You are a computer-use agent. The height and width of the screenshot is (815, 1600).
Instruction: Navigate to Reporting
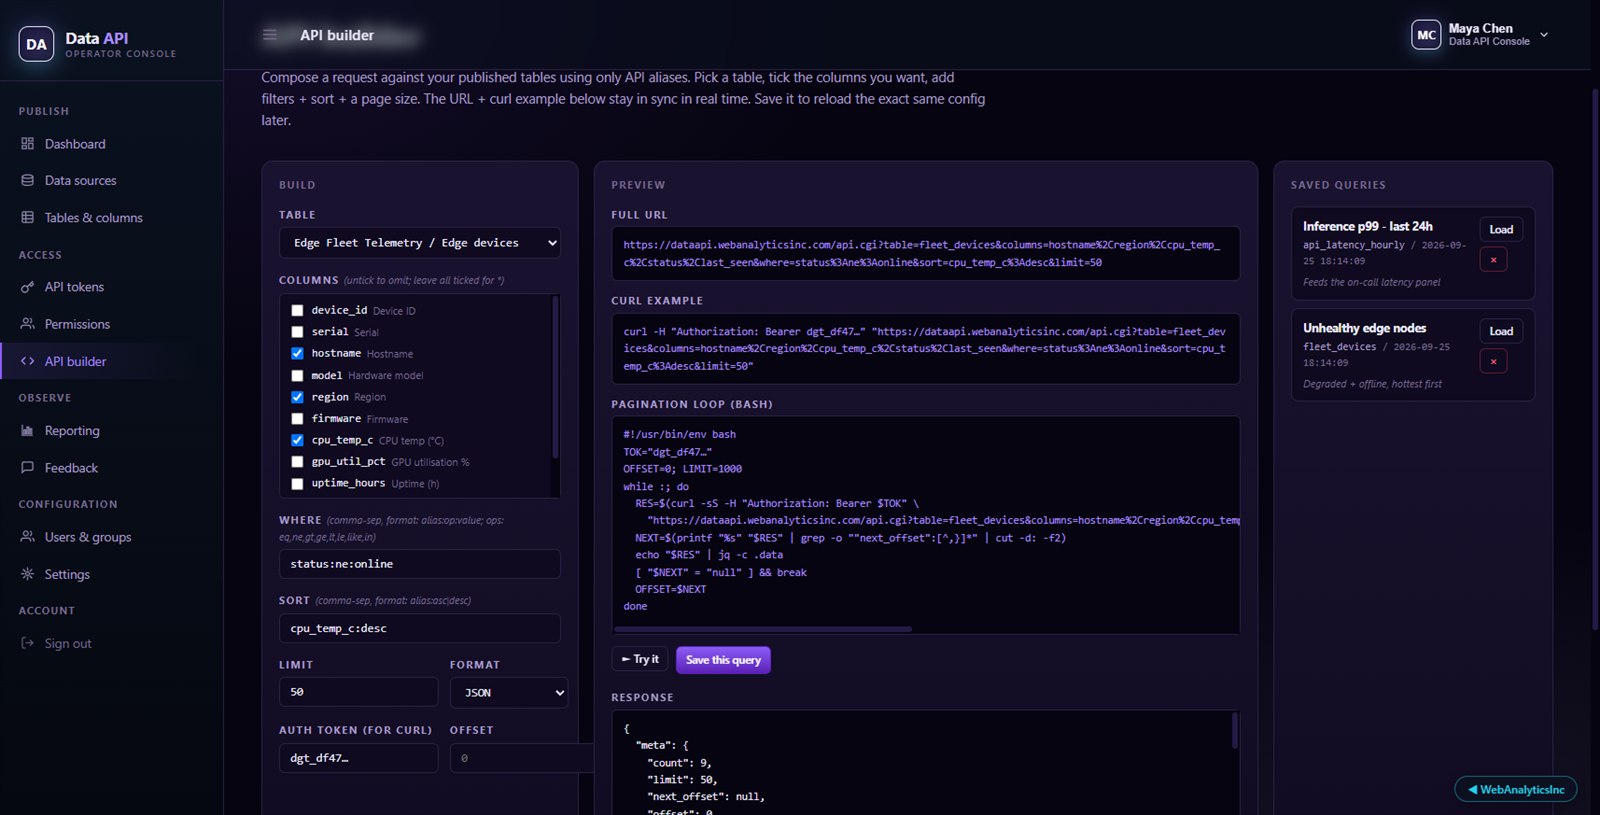point(72,431)
